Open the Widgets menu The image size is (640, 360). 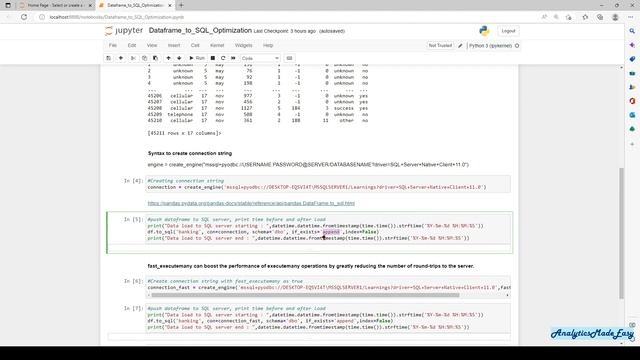244,45
